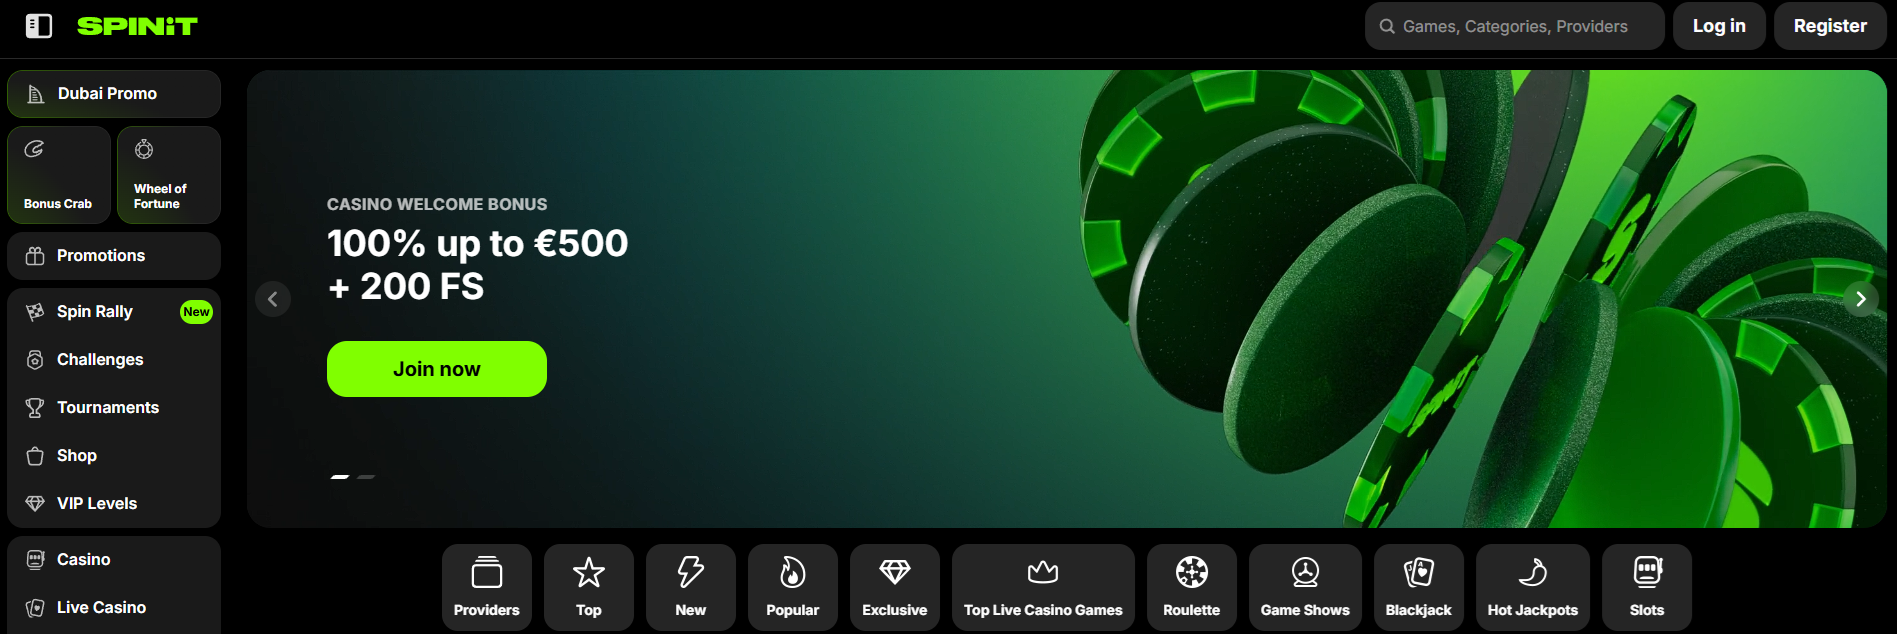Click the Dubai Promo sail building icon

(x=35, y=94)
